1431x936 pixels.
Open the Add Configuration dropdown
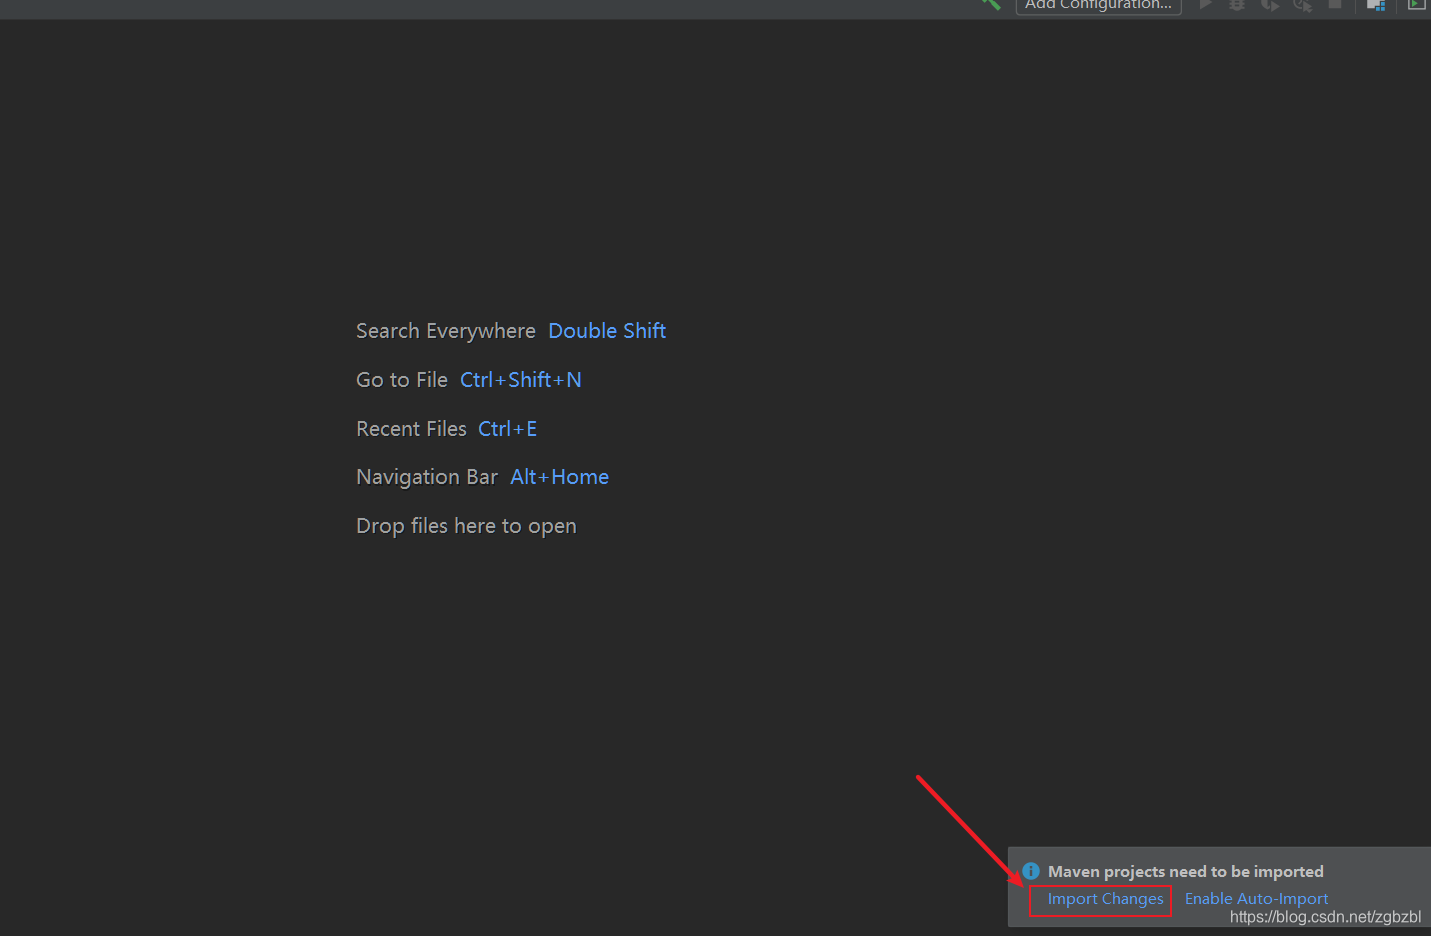(1098, 5)
